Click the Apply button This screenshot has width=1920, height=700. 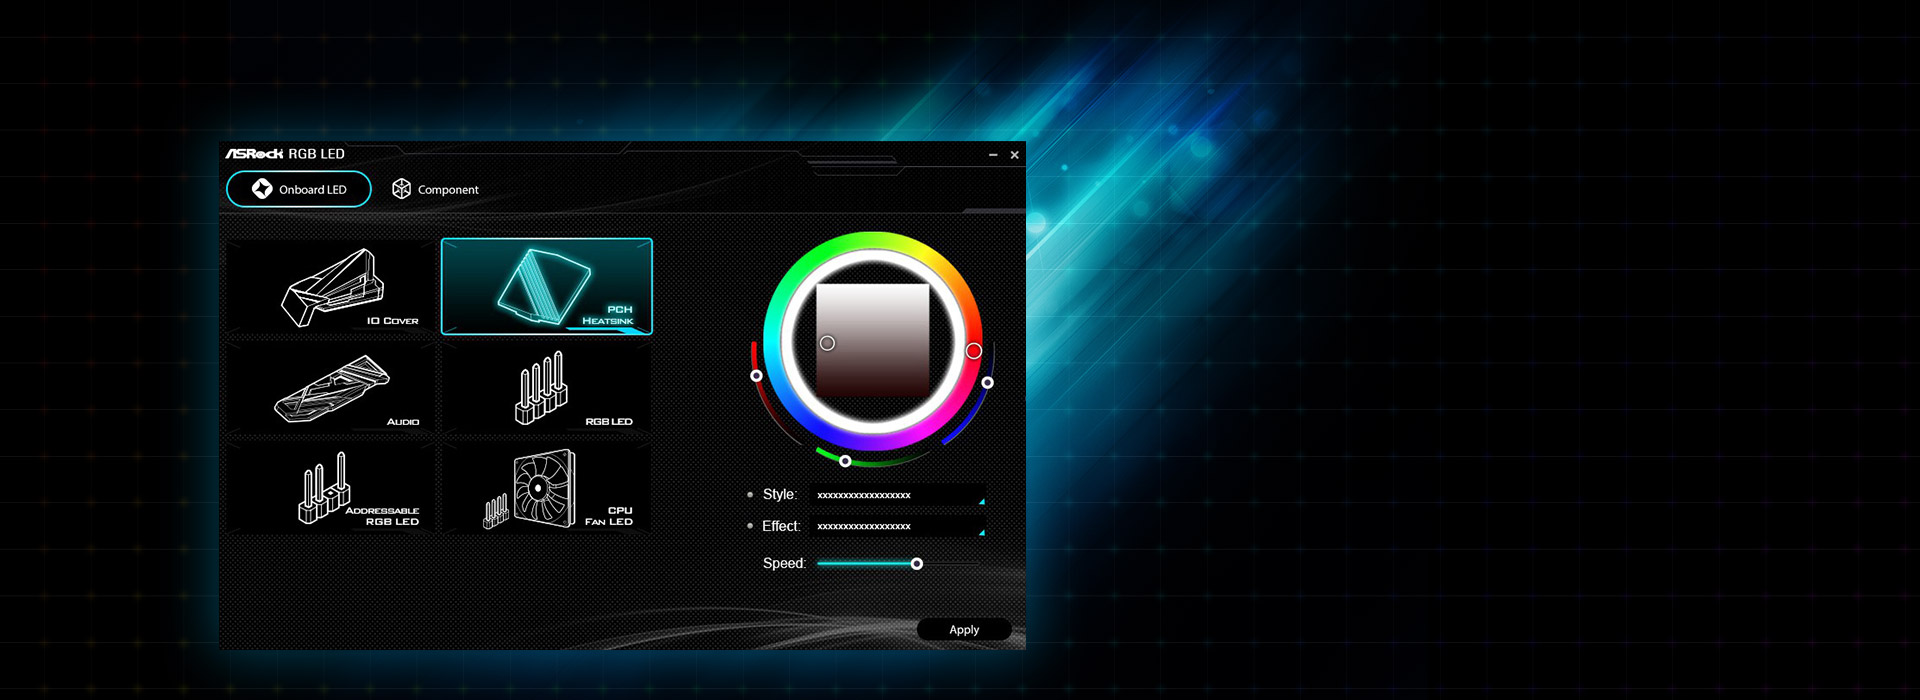(964, 630)
